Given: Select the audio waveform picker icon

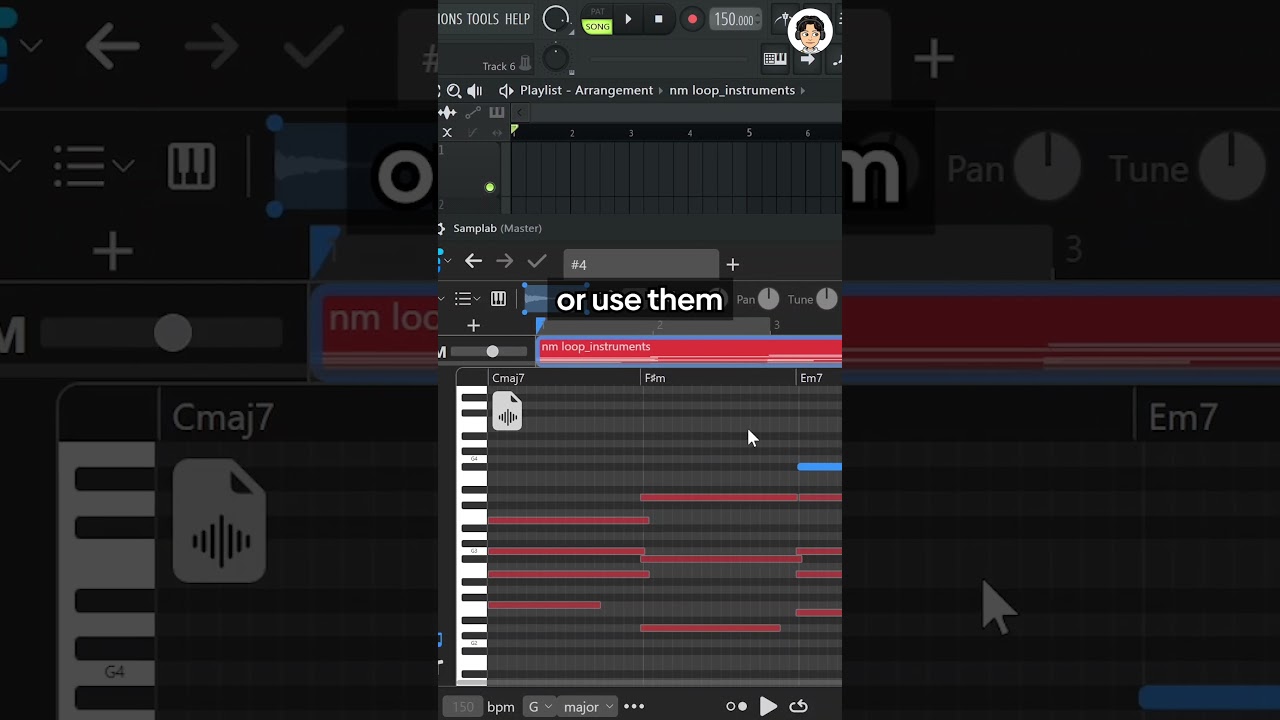Looking at the screenshot, I should coord(448,113).
